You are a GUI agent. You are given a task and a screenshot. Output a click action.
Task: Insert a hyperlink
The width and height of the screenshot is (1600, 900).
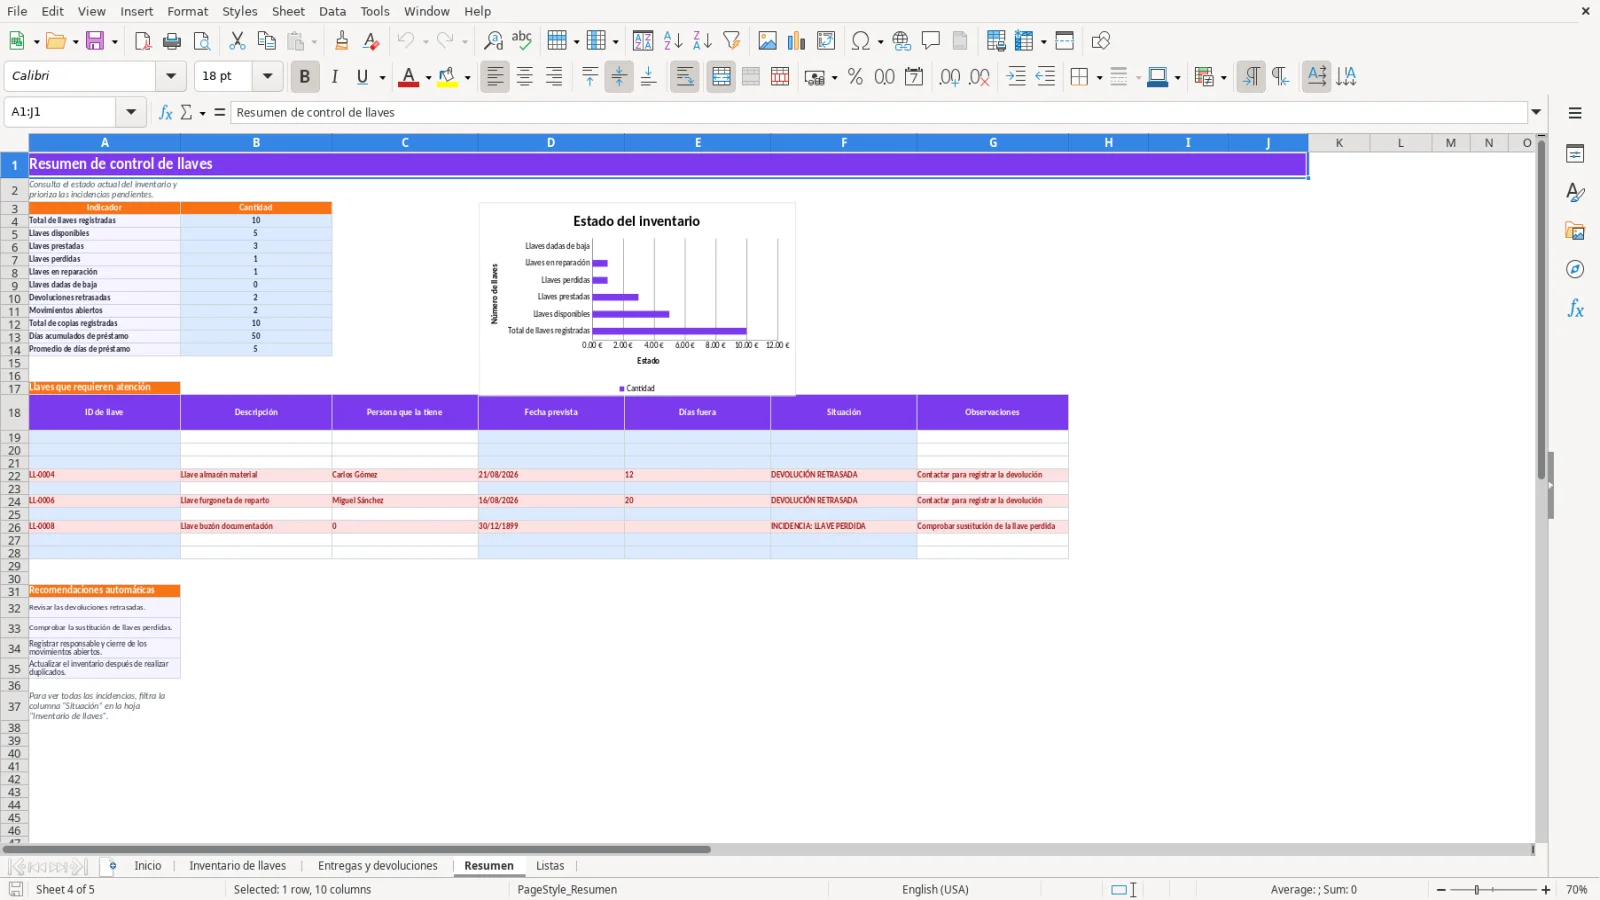pyautogui.click(x=902, y=41)
